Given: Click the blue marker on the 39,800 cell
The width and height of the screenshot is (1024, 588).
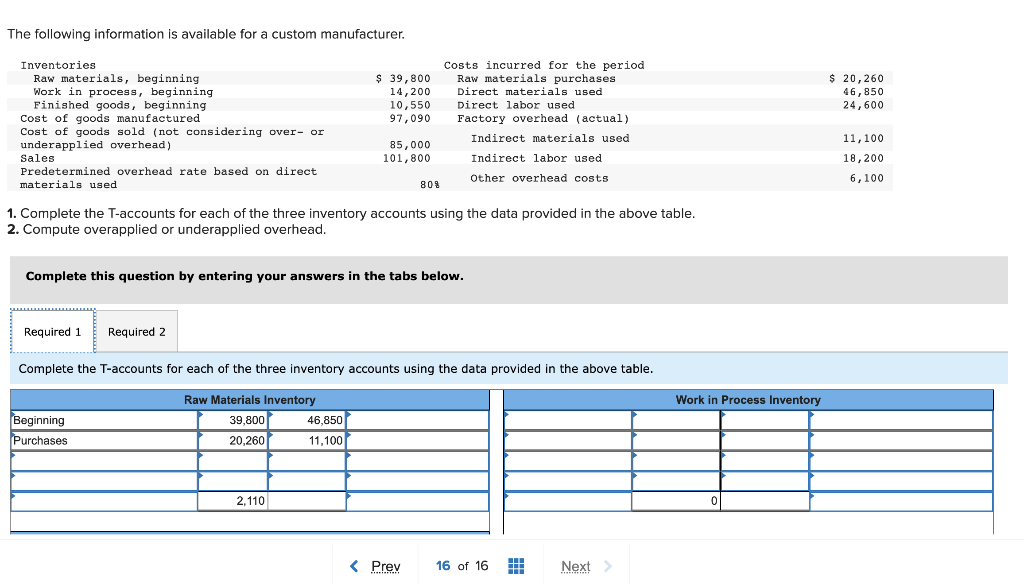Looking at the screenshot, I should point(200,413).
